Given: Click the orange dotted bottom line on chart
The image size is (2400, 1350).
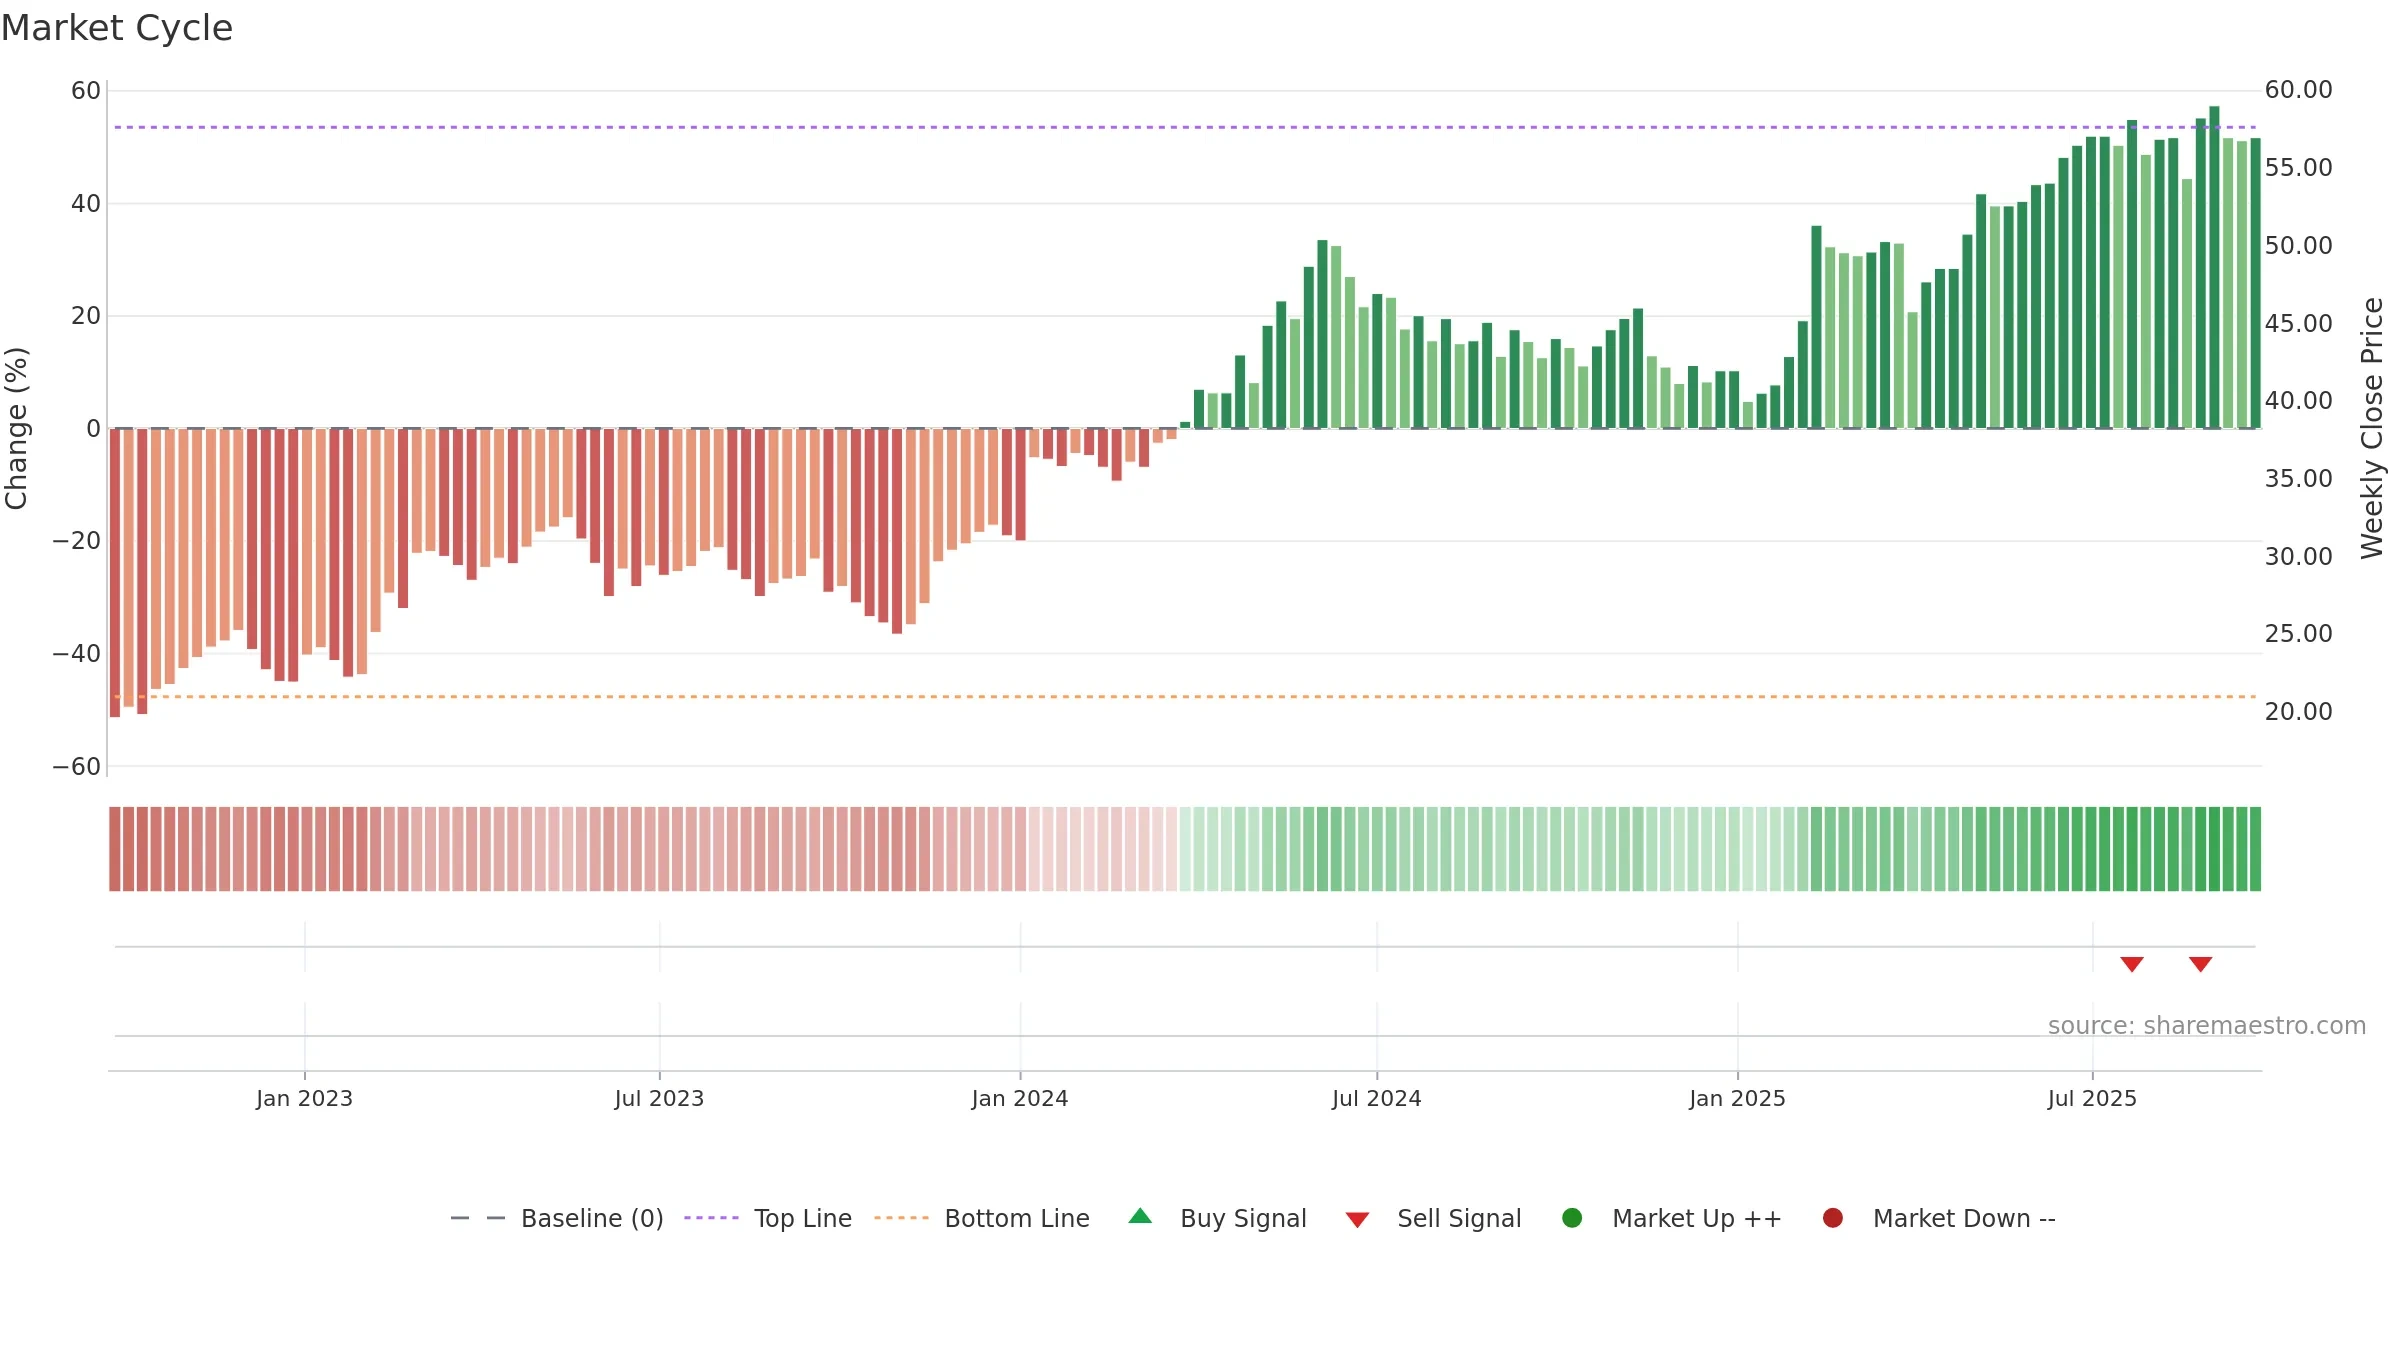Looking at the screenshot, I should pyautogui.click(x=1185, y=696).
